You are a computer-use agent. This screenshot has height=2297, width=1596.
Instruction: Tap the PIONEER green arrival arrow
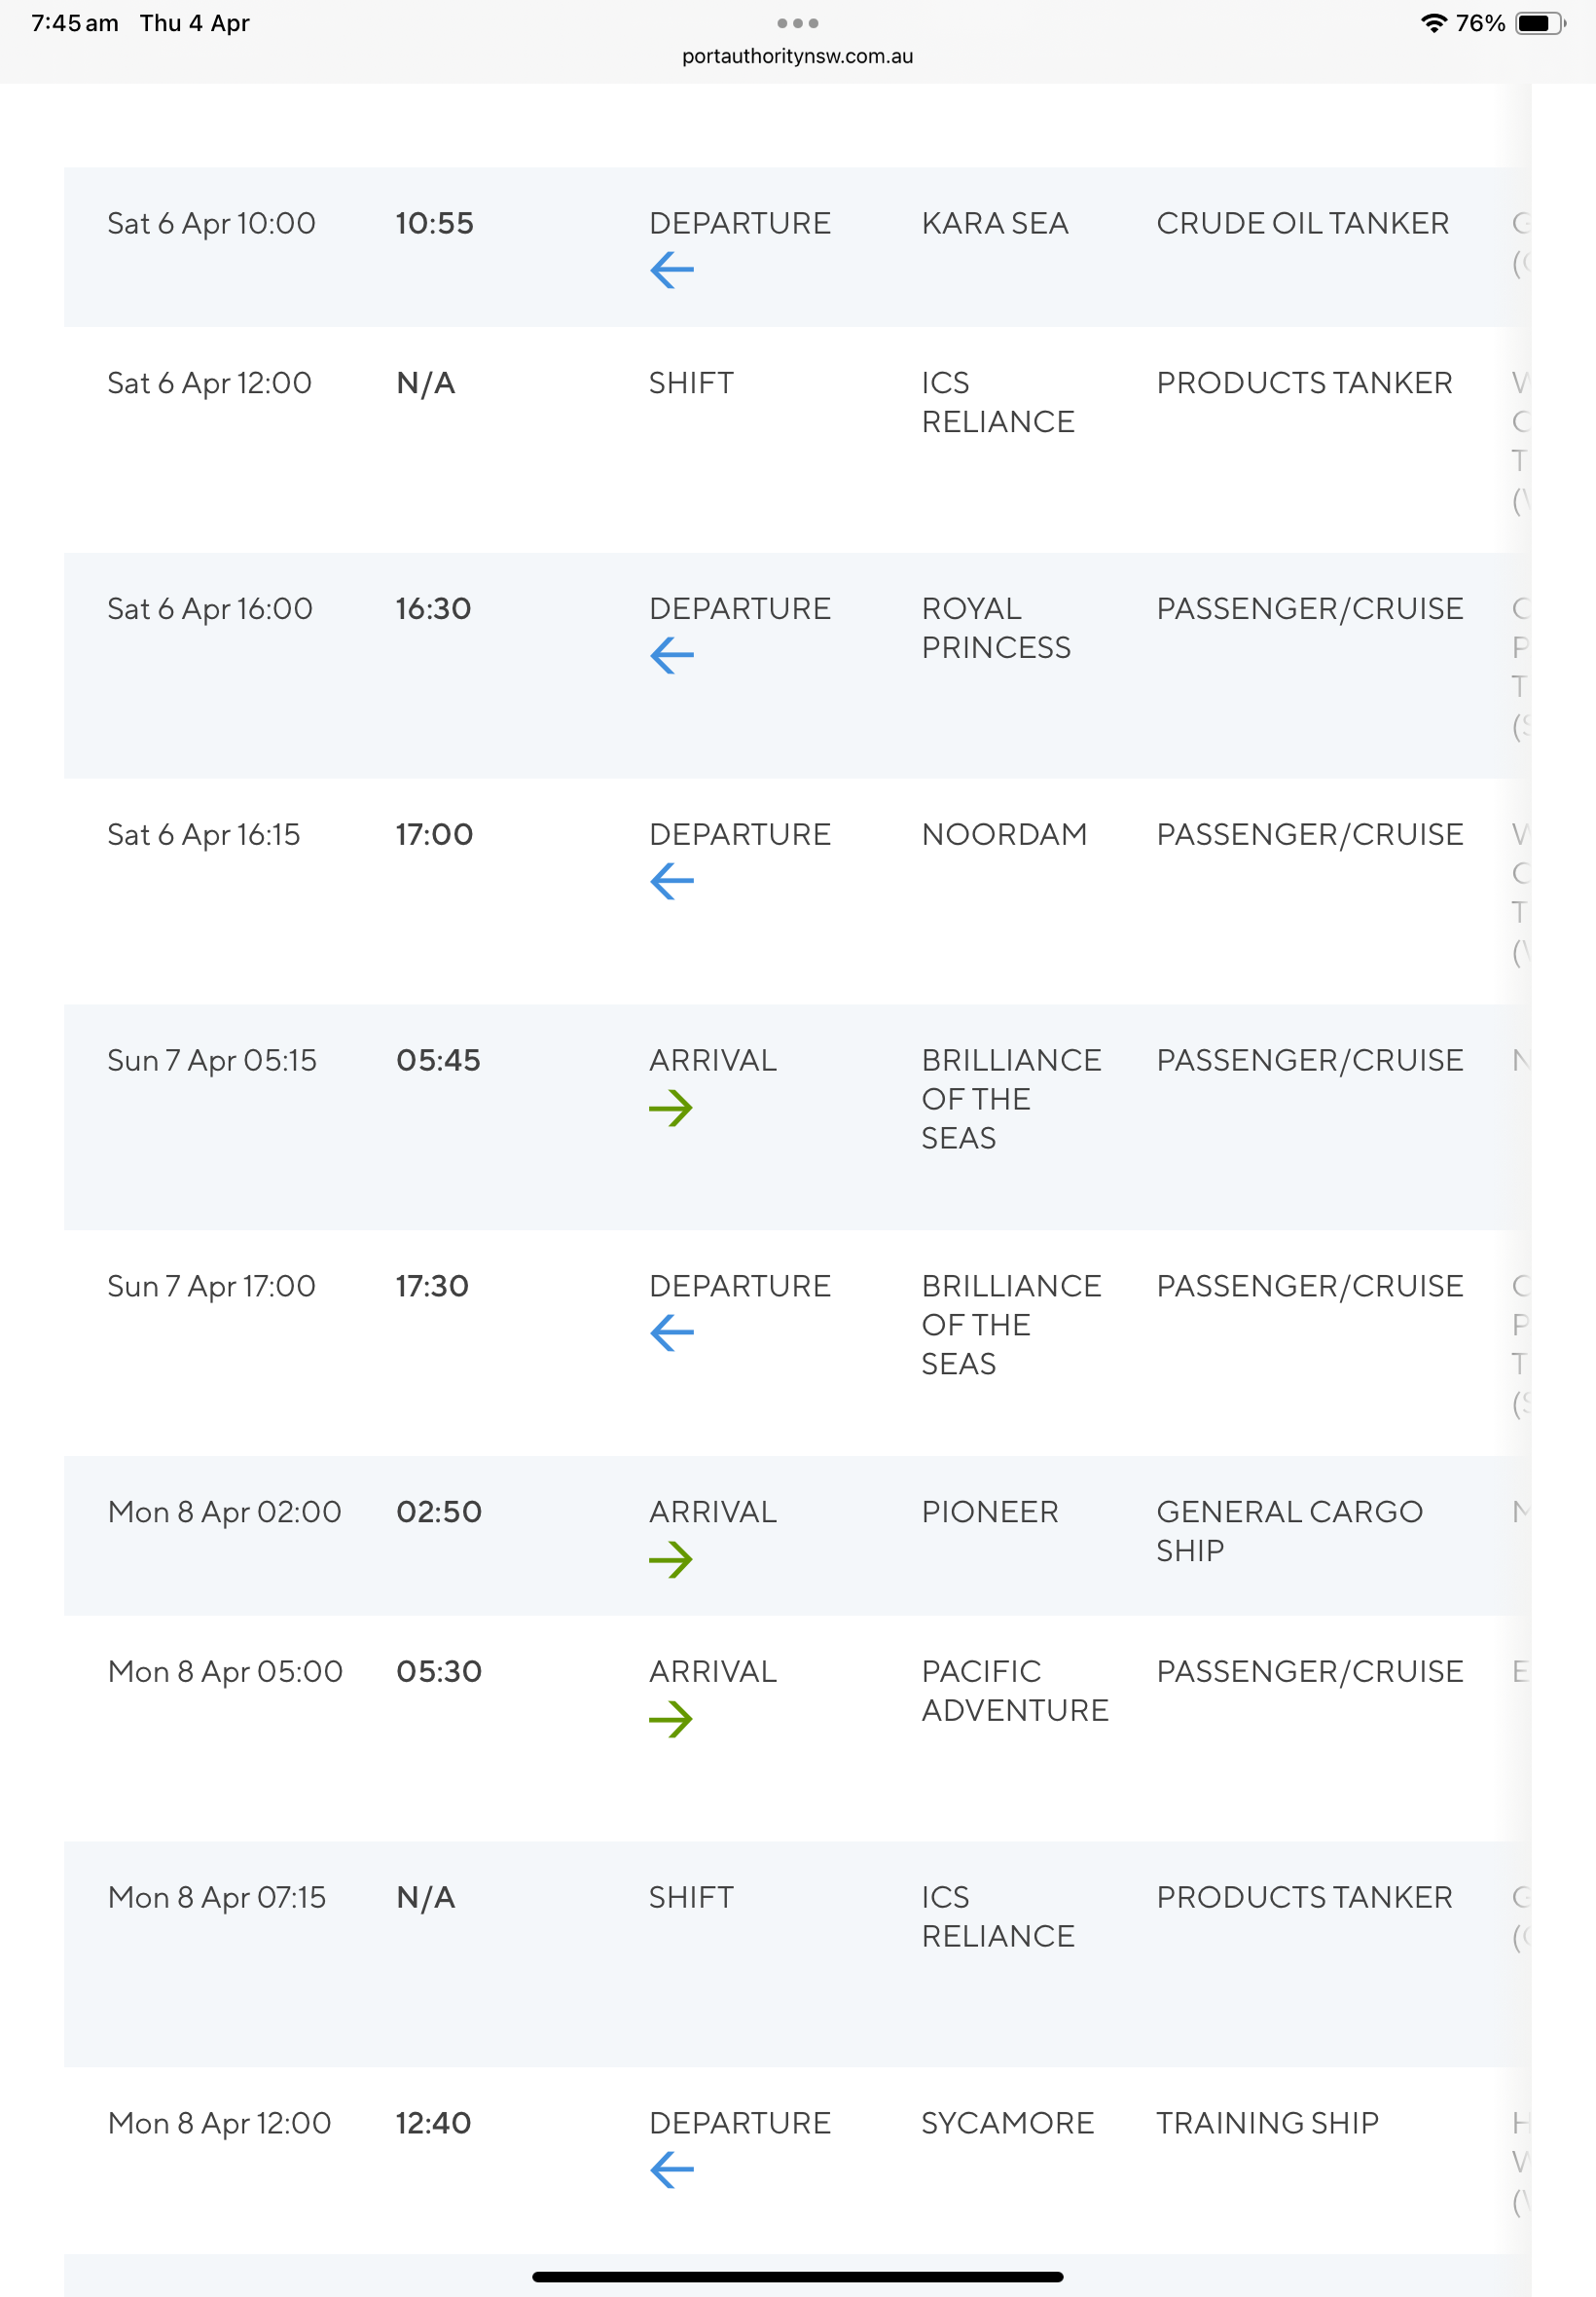coord(671,1559)
